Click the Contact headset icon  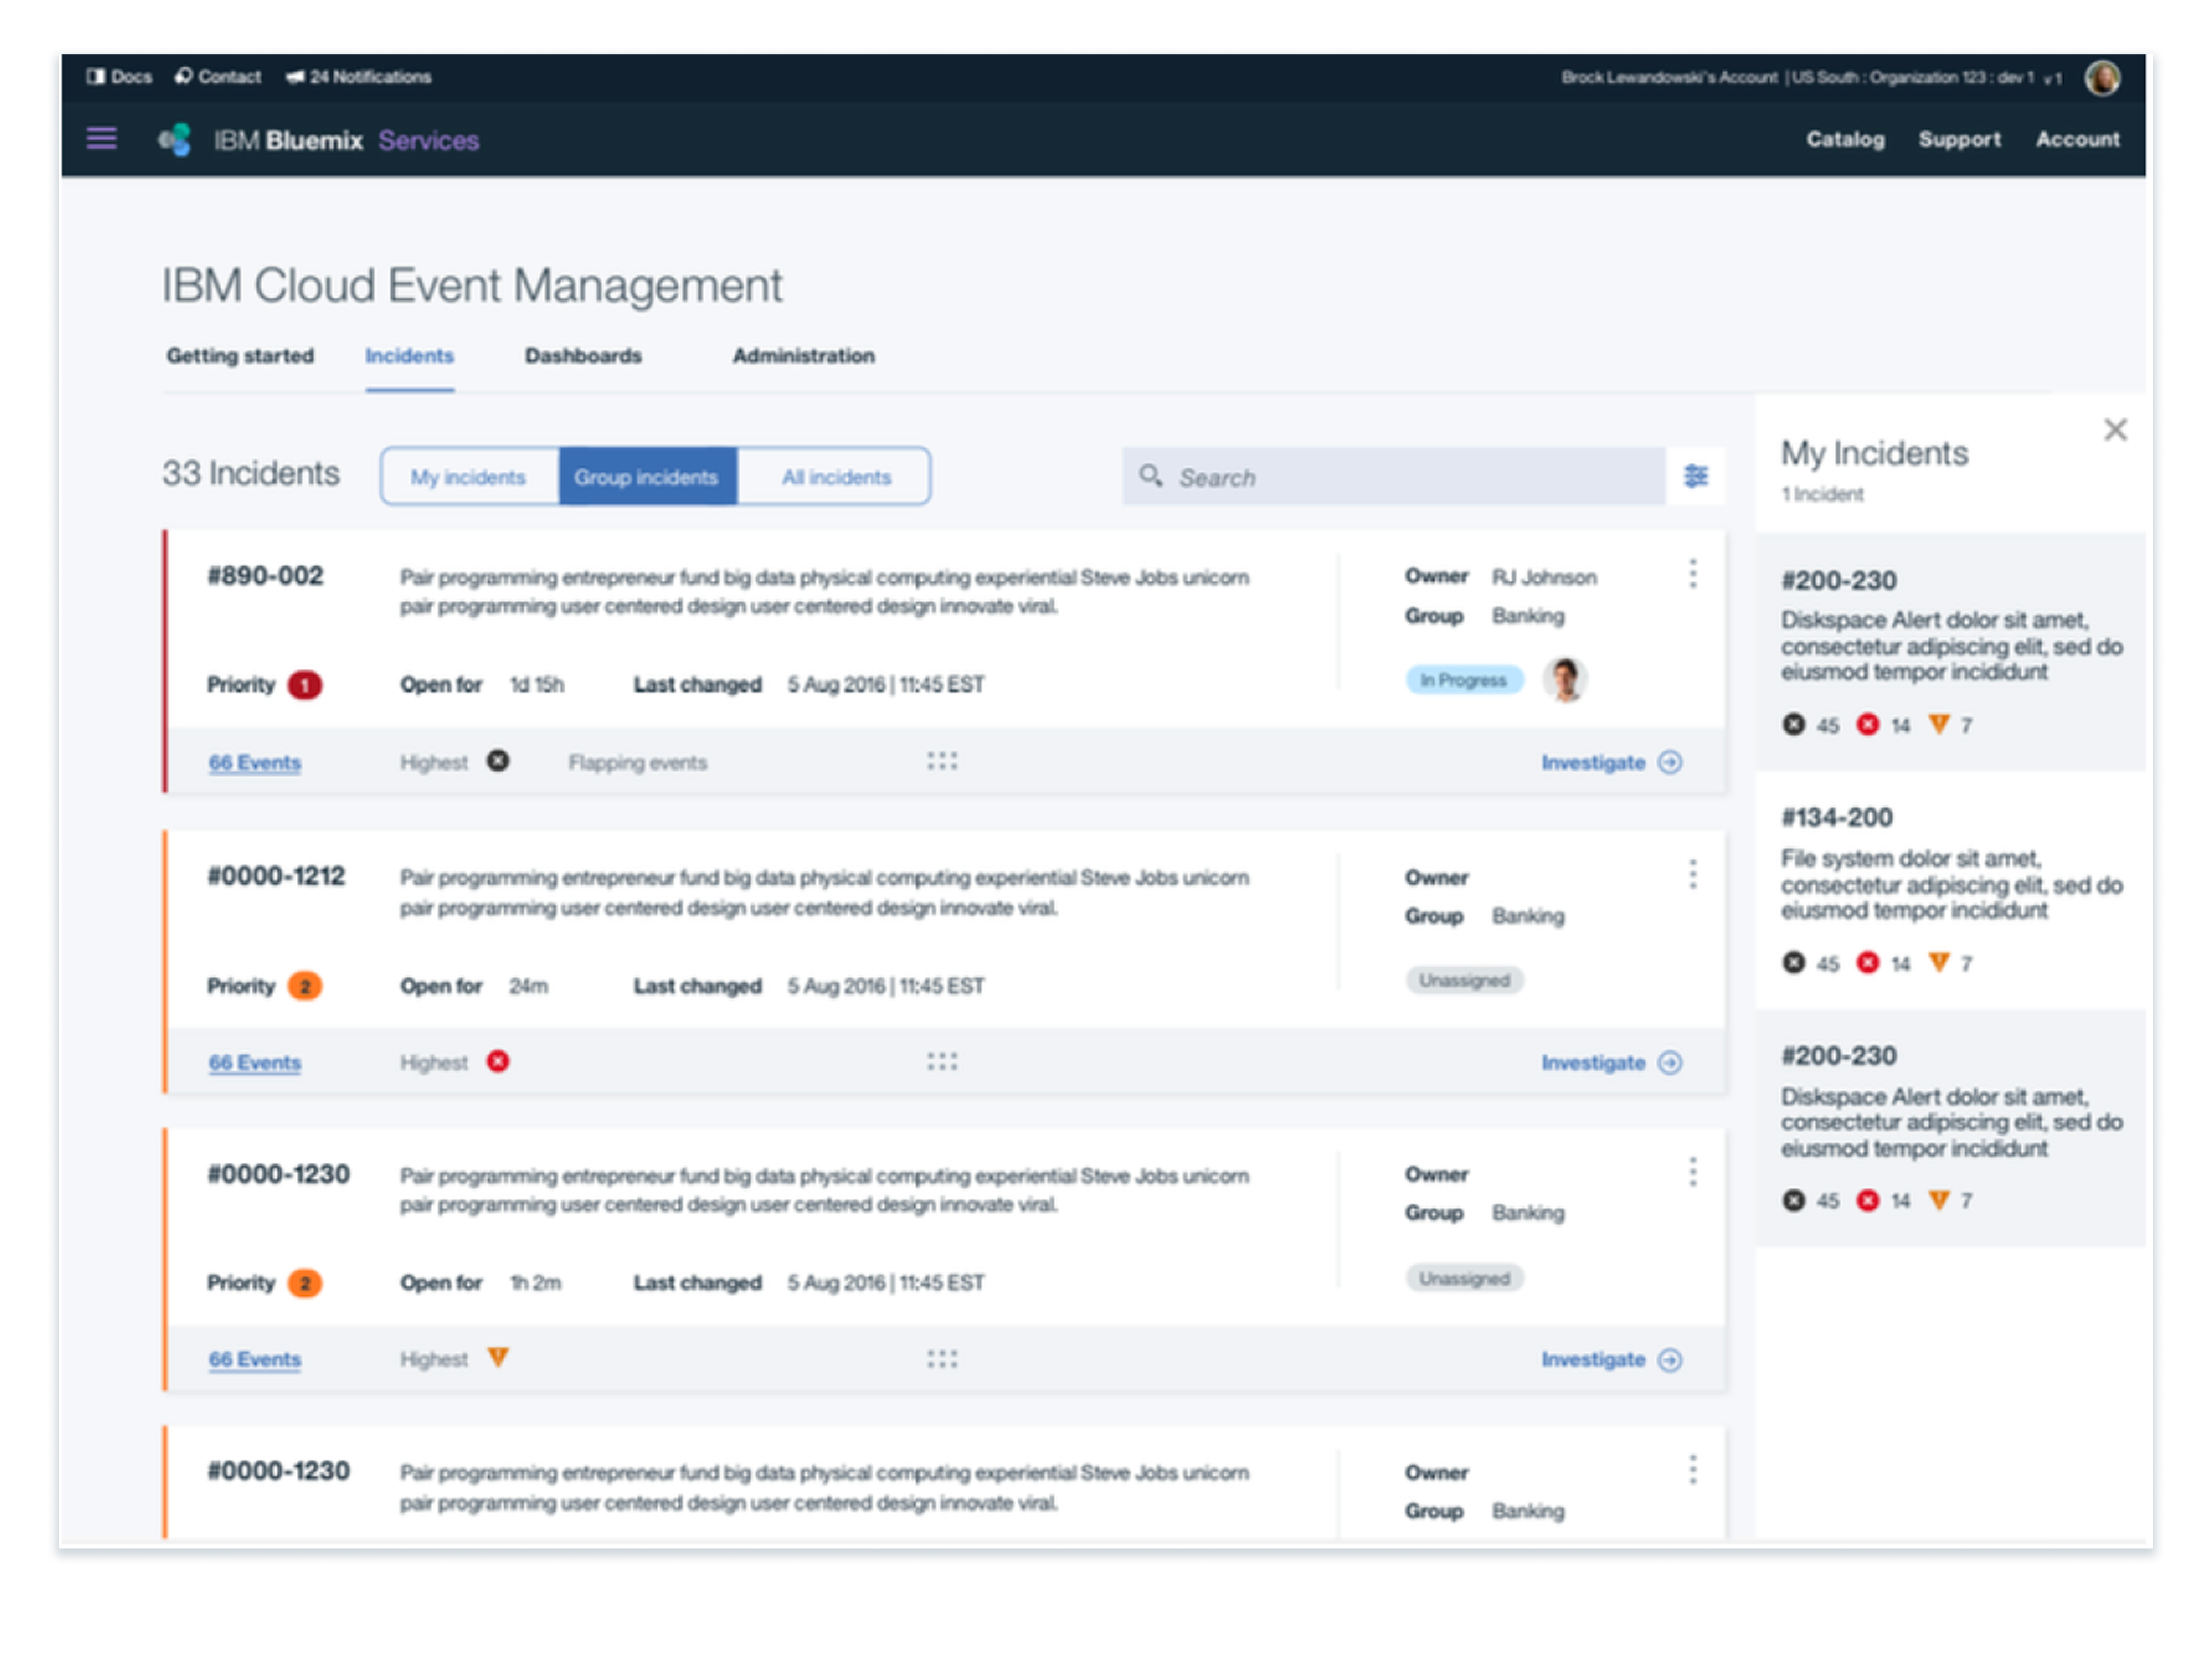(x=183, y=76)
